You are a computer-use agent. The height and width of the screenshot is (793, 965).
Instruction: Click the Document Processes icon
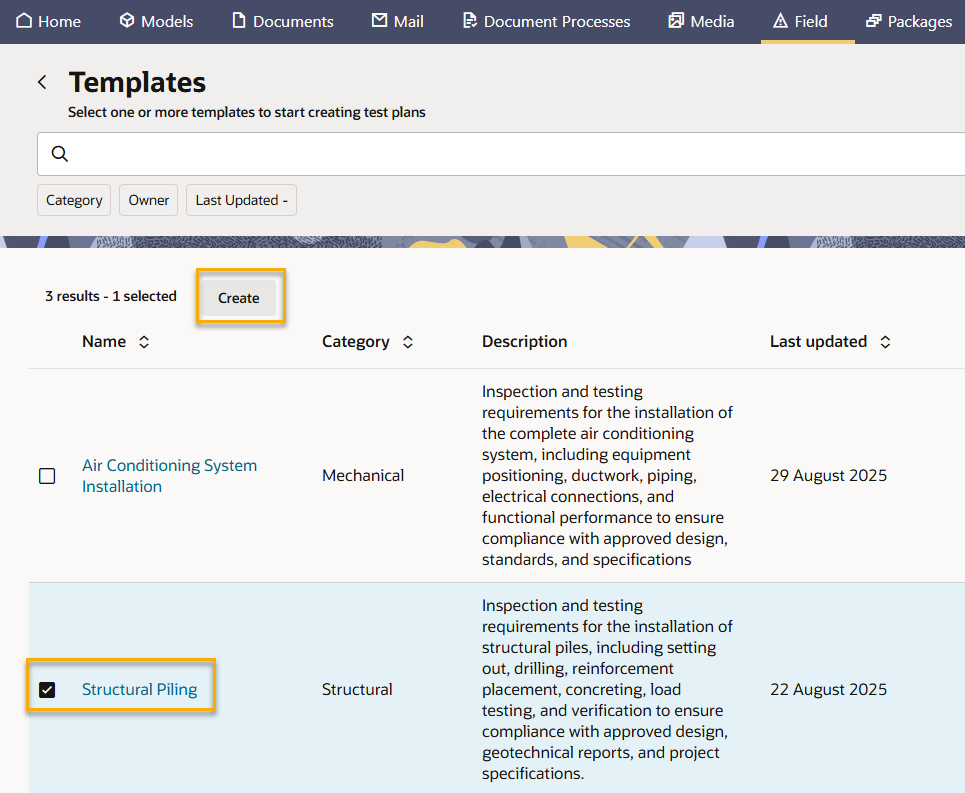(x=470, y=21)
